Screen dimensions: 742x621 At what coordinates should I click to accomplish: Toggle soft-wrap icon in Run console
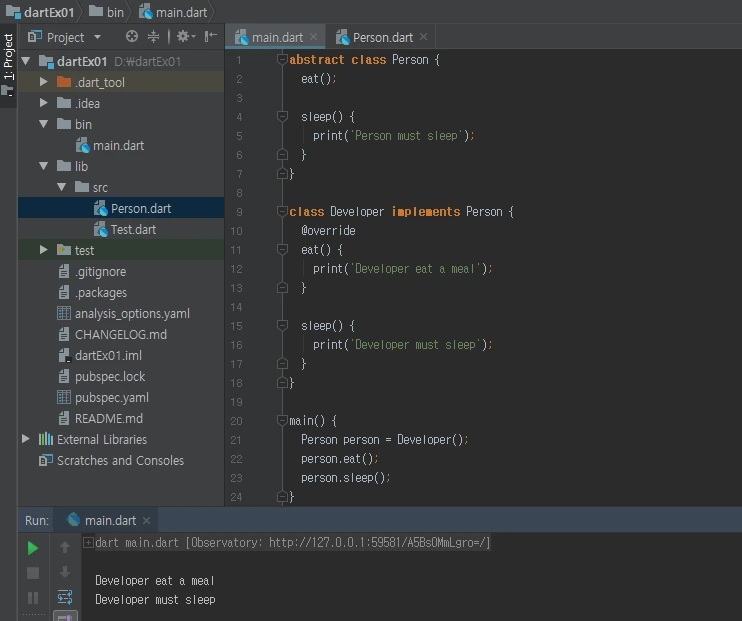65,598
